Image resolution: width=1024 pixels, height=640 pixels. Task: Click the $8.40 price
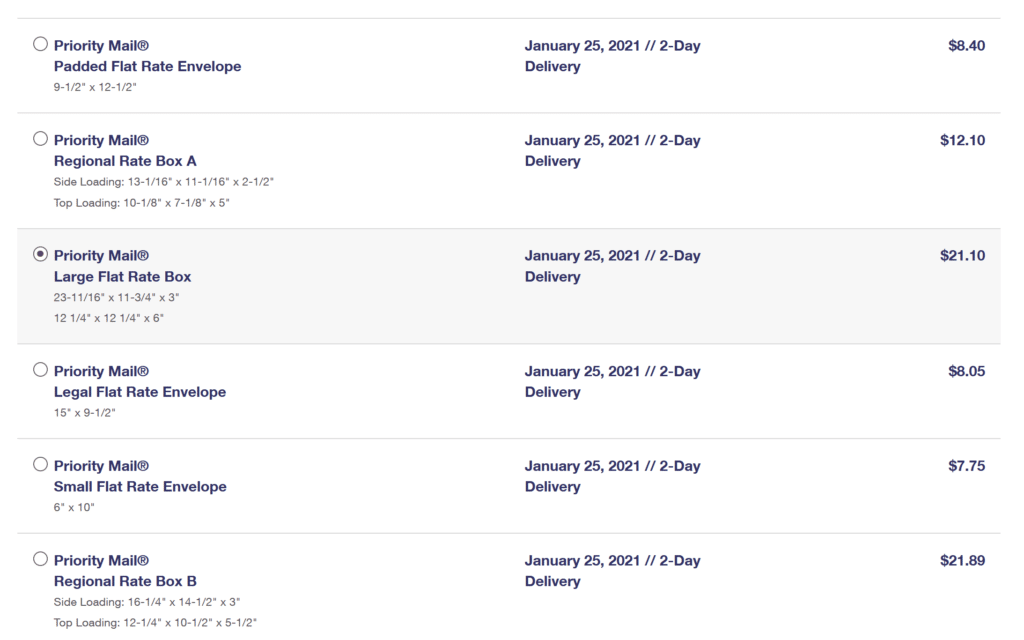coord(967,46)
